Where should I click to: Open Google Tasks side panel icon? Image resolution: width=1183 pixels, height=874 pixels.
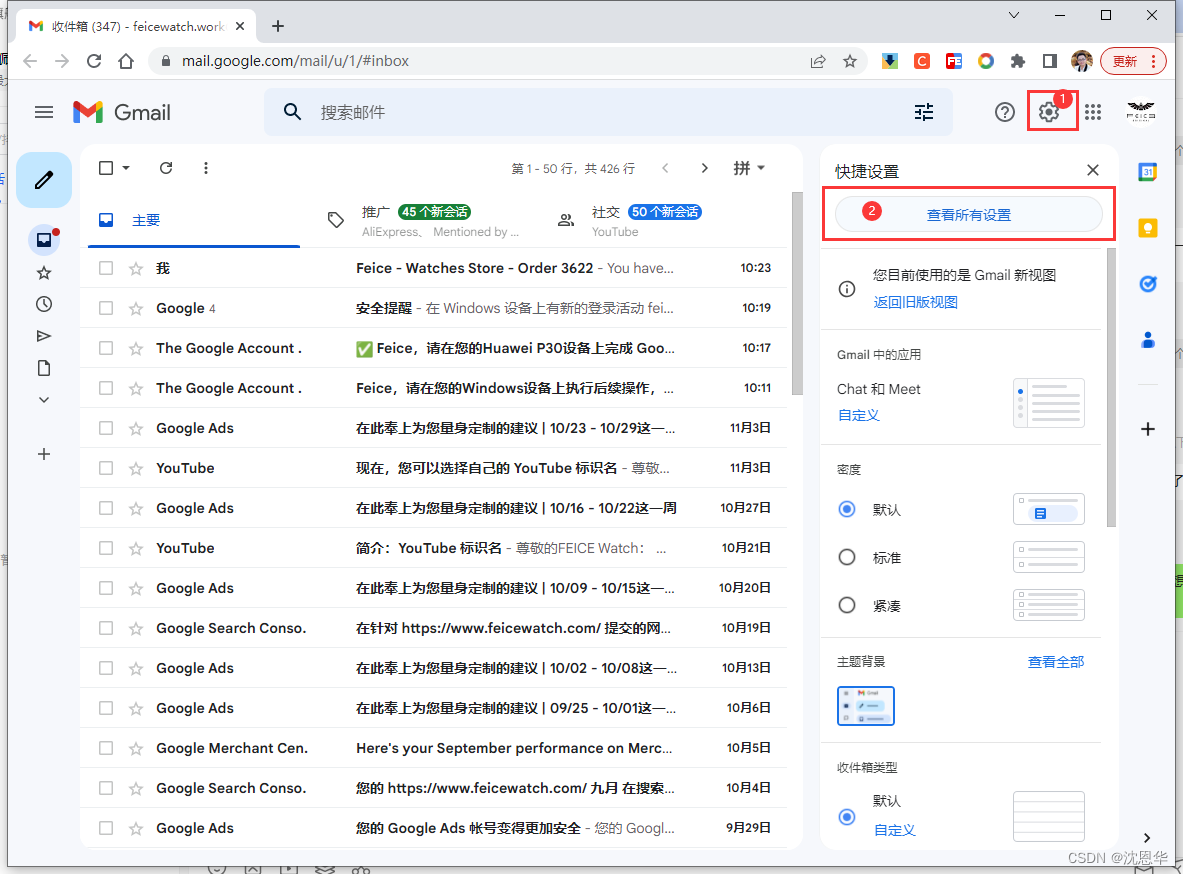point(1148,284)
